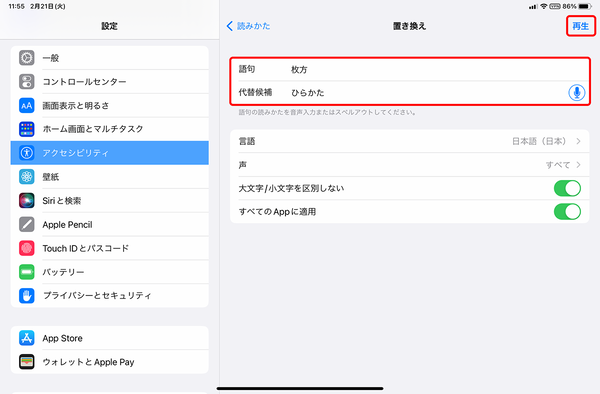The height and width of the screenshot is (394, 600).
Task: Select 一般 in settings sidebar
Action: point(109,58)
